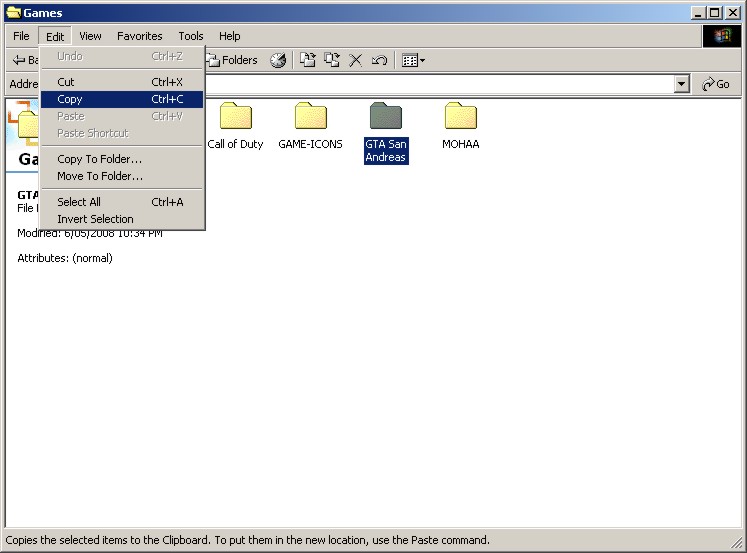Maximize the Games window
This screenshot has height=553, width=747.
[x=715, y=13]
